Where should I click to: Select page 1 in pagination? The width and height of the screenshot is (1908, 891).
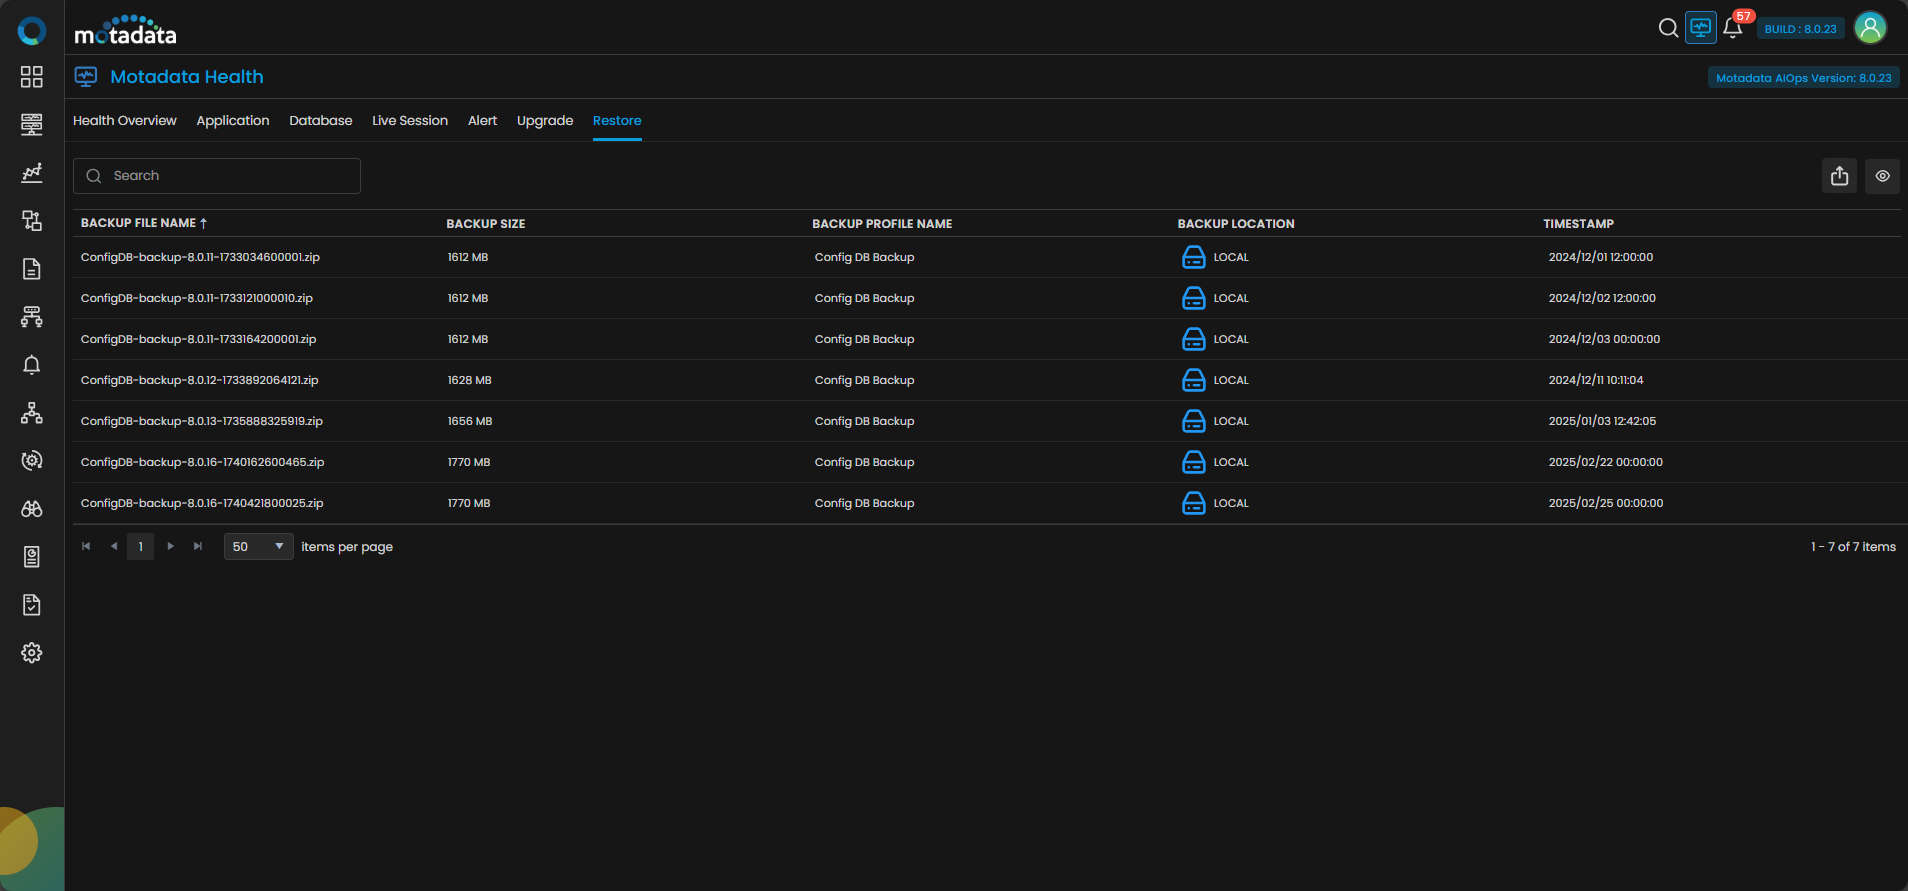[x=141, y=547]
